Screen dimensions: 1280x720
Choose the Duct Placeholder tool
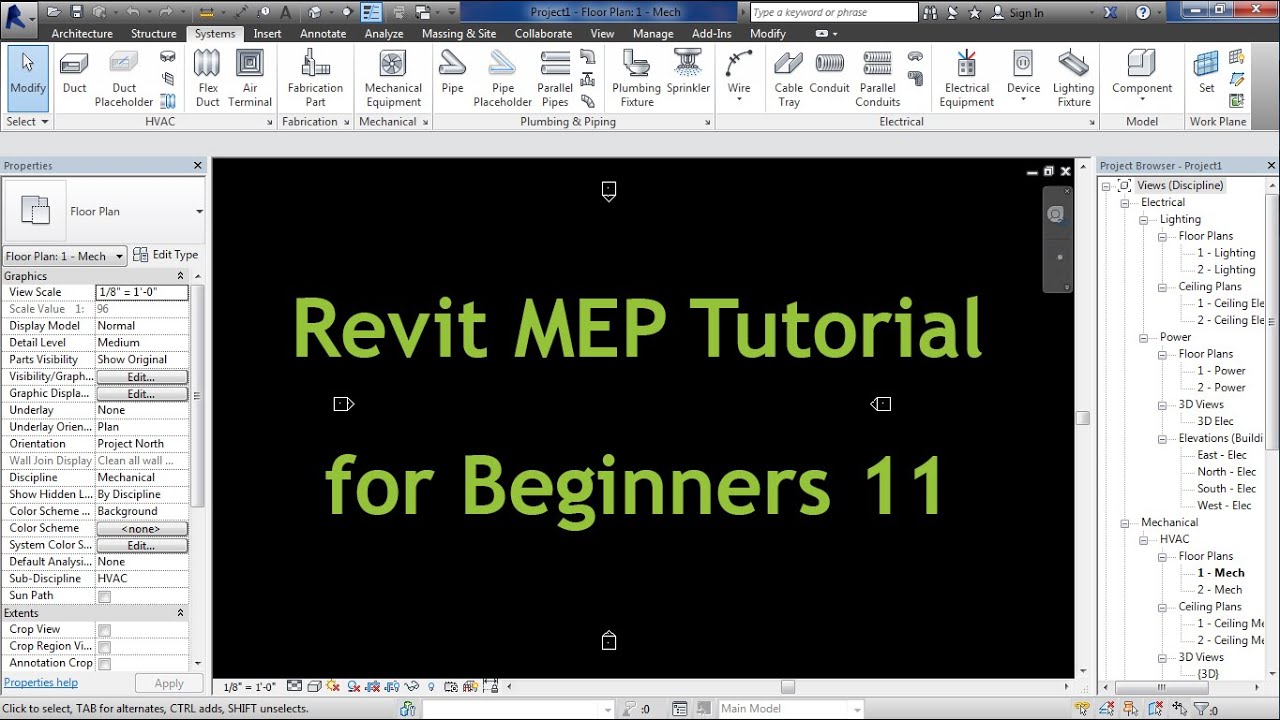[x=124, y=78]
